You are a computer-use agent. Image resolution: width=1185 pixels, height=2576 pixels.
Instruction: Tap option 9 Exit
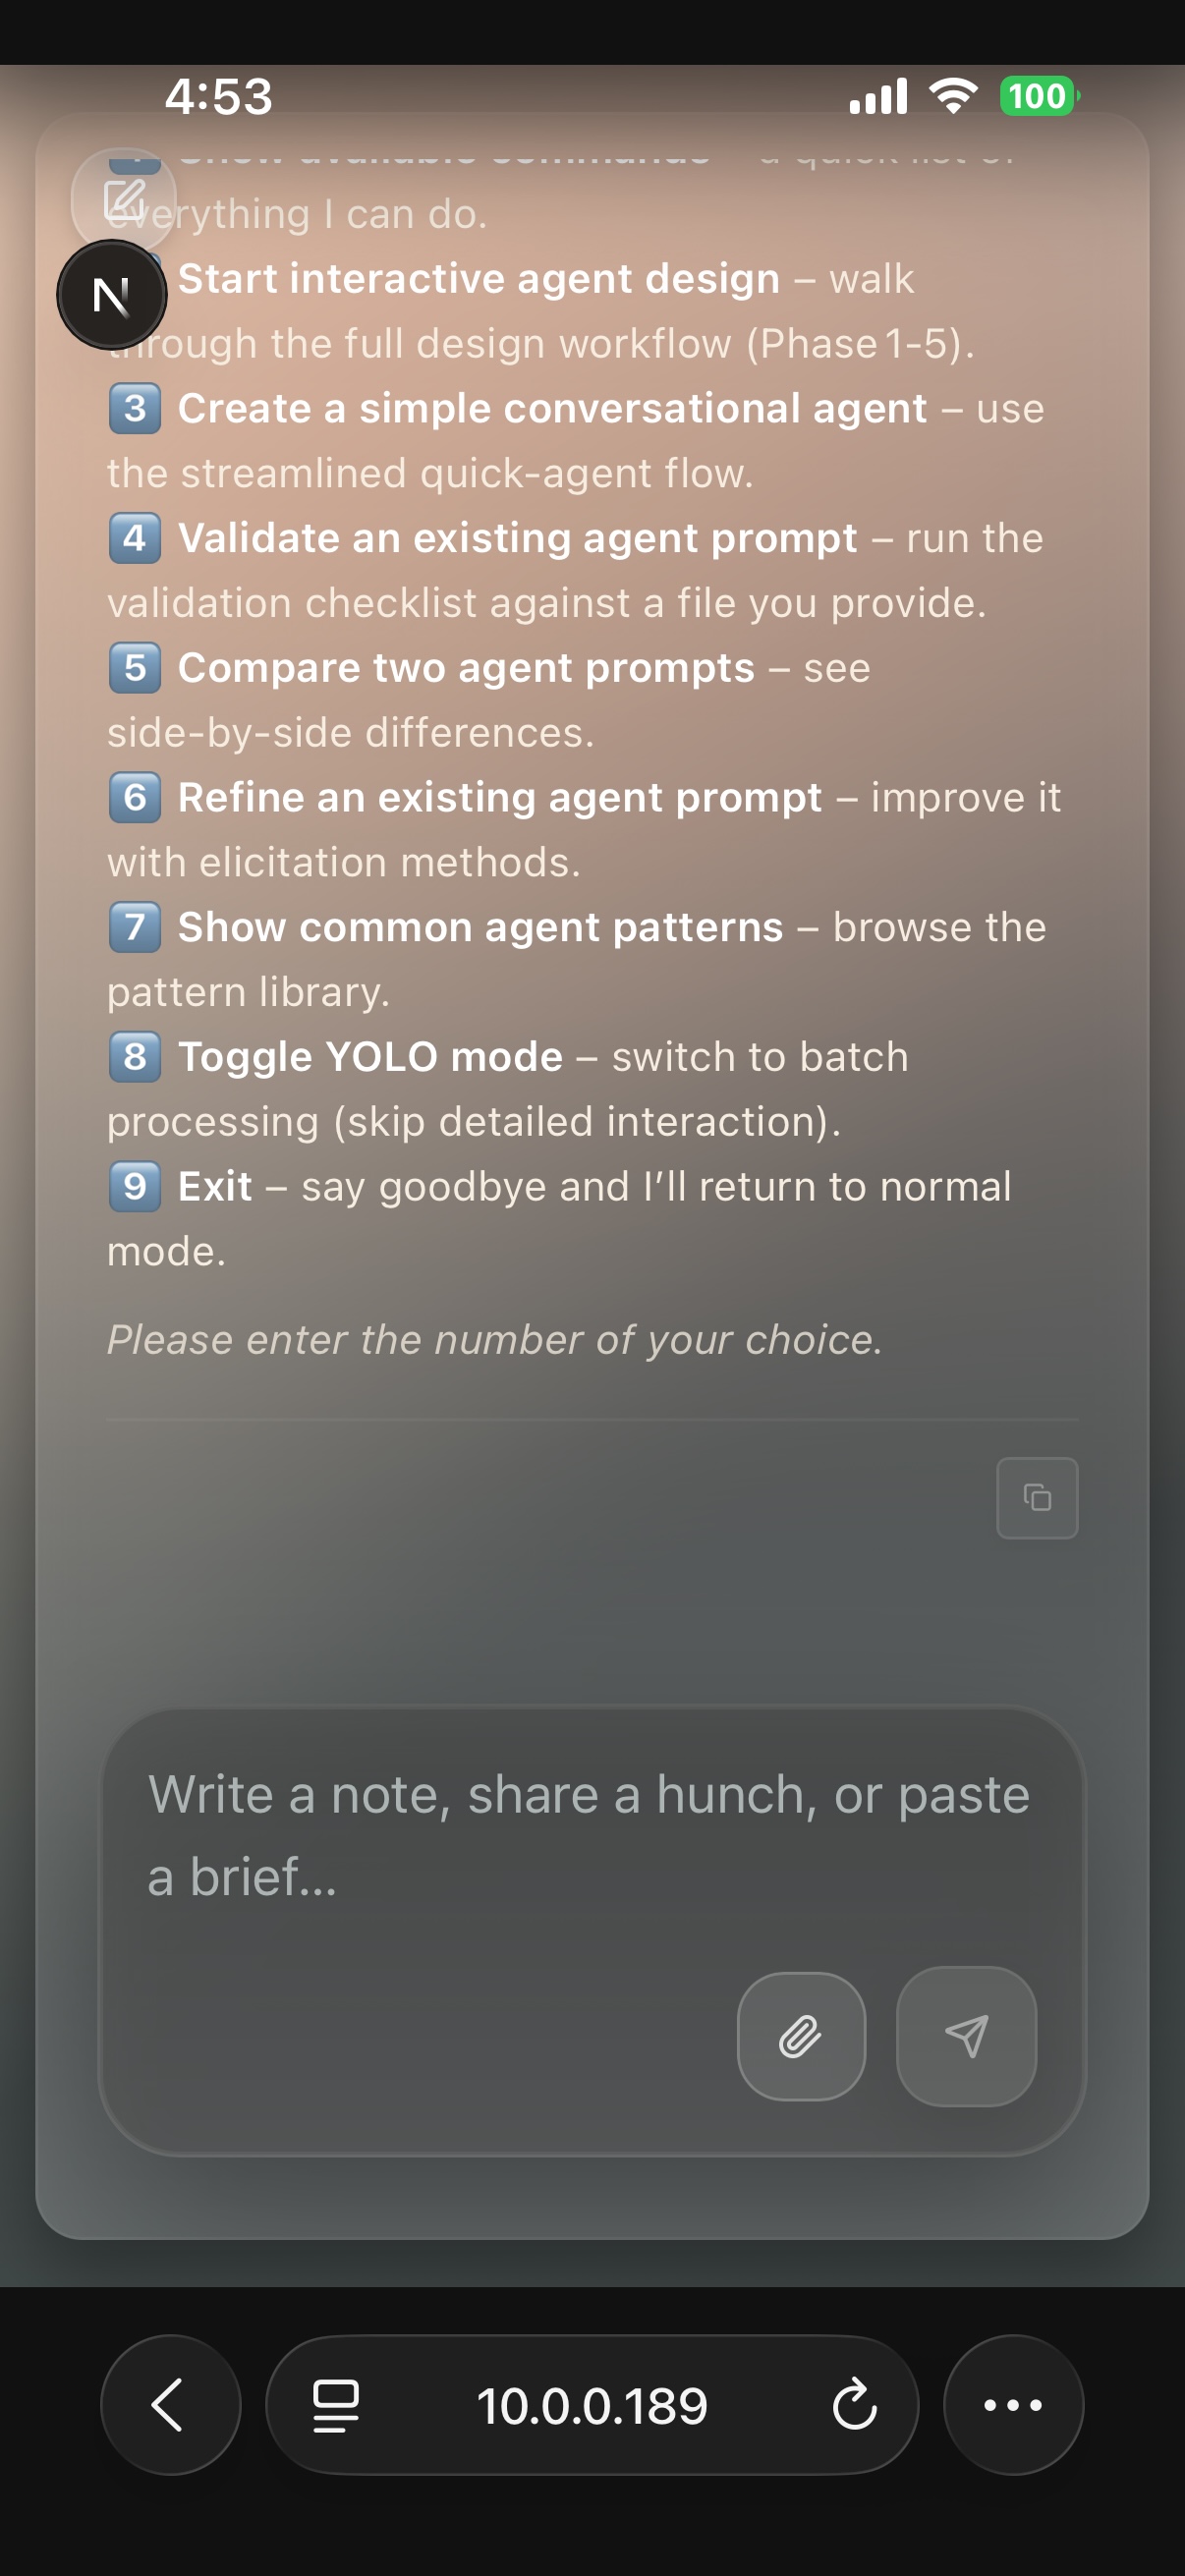[x=214, y=1187]
